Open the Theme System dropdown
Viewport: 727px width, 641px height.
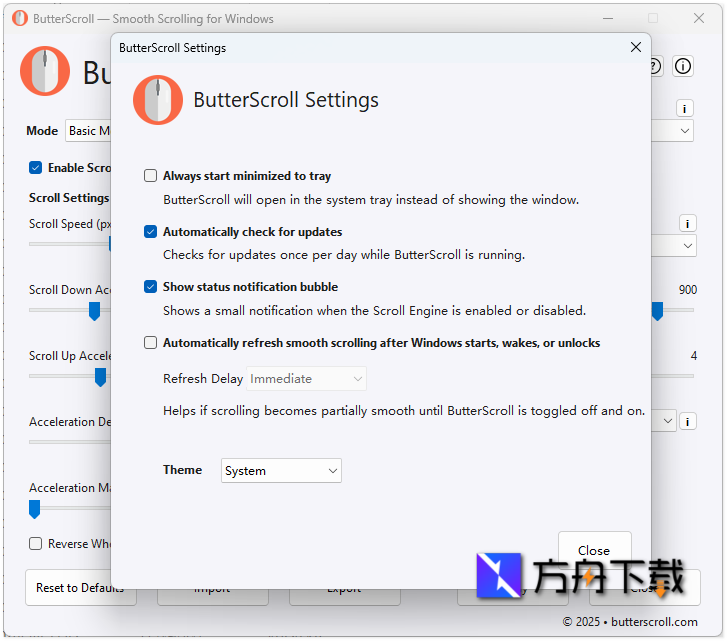(281, 470)
